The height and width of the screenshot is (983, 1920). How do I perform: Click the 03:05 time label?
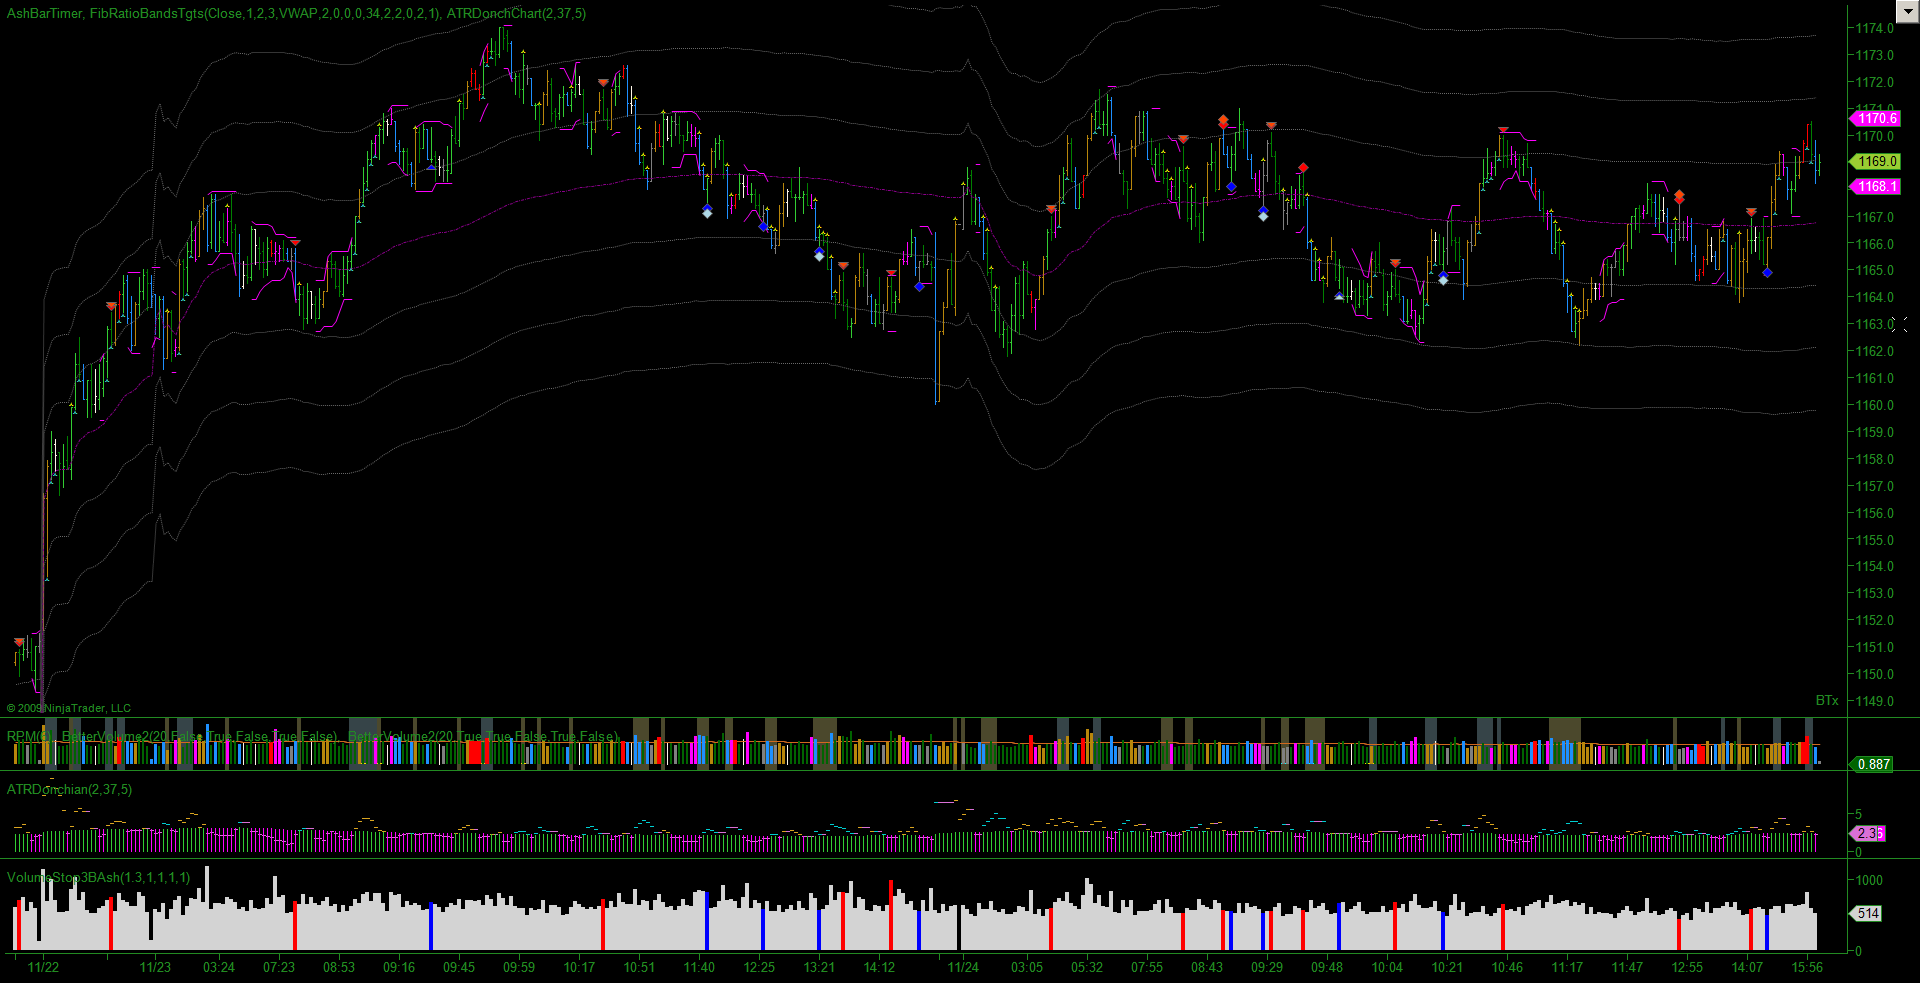[x=1027, y=967]
